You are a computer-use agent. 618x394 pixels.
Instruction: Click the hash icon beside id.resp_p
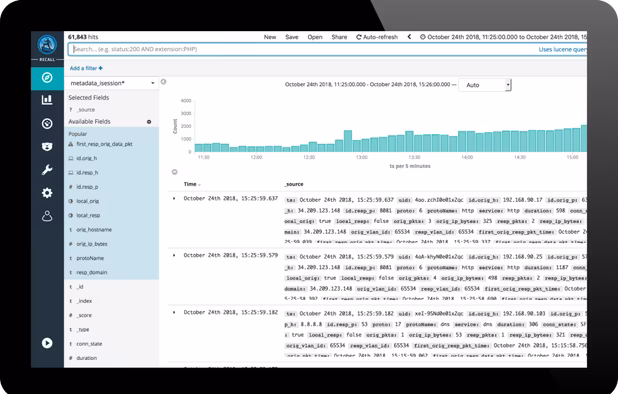[x=71, y=187]
